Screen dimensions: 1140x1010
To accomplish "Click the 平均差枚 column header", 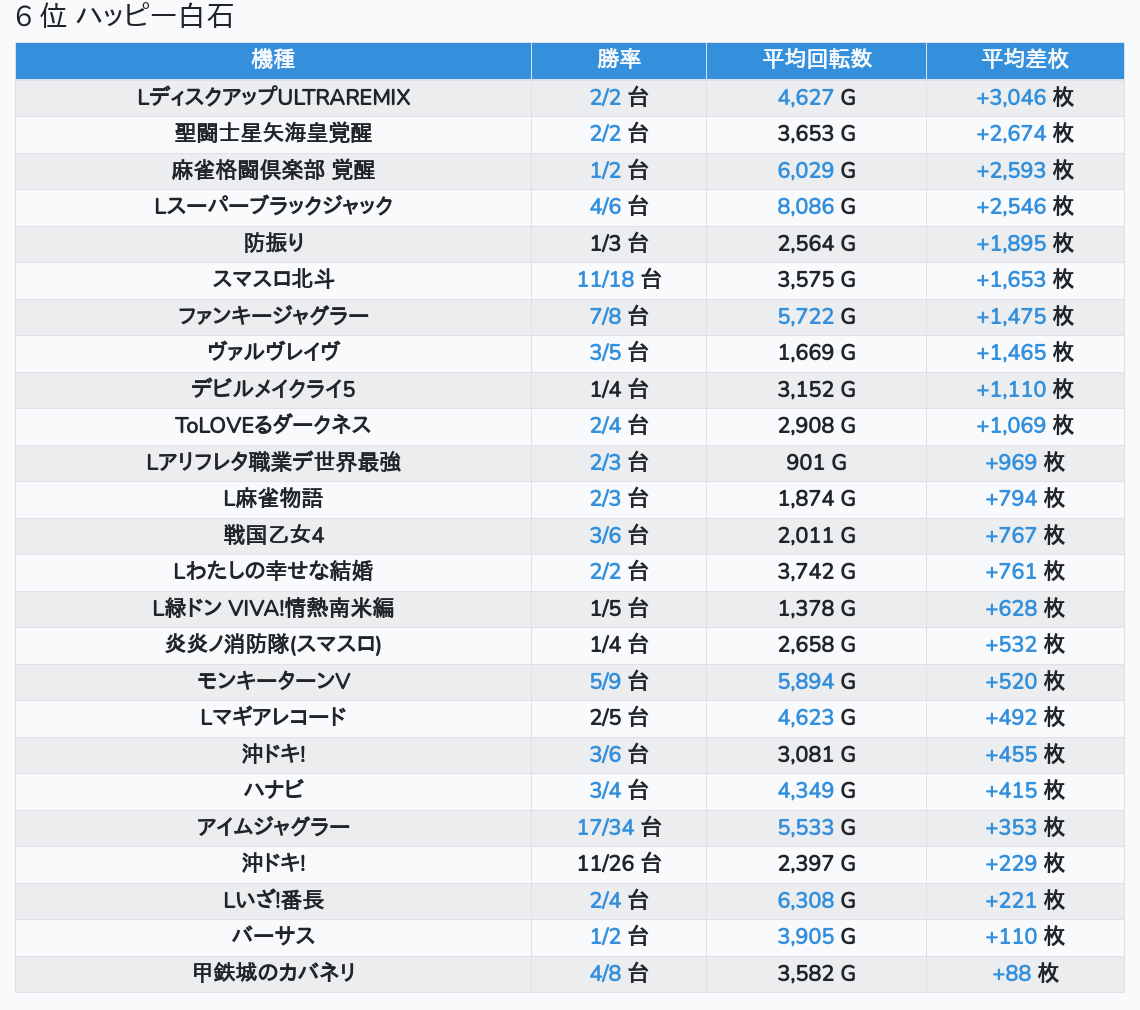I will click(1025, 60).
